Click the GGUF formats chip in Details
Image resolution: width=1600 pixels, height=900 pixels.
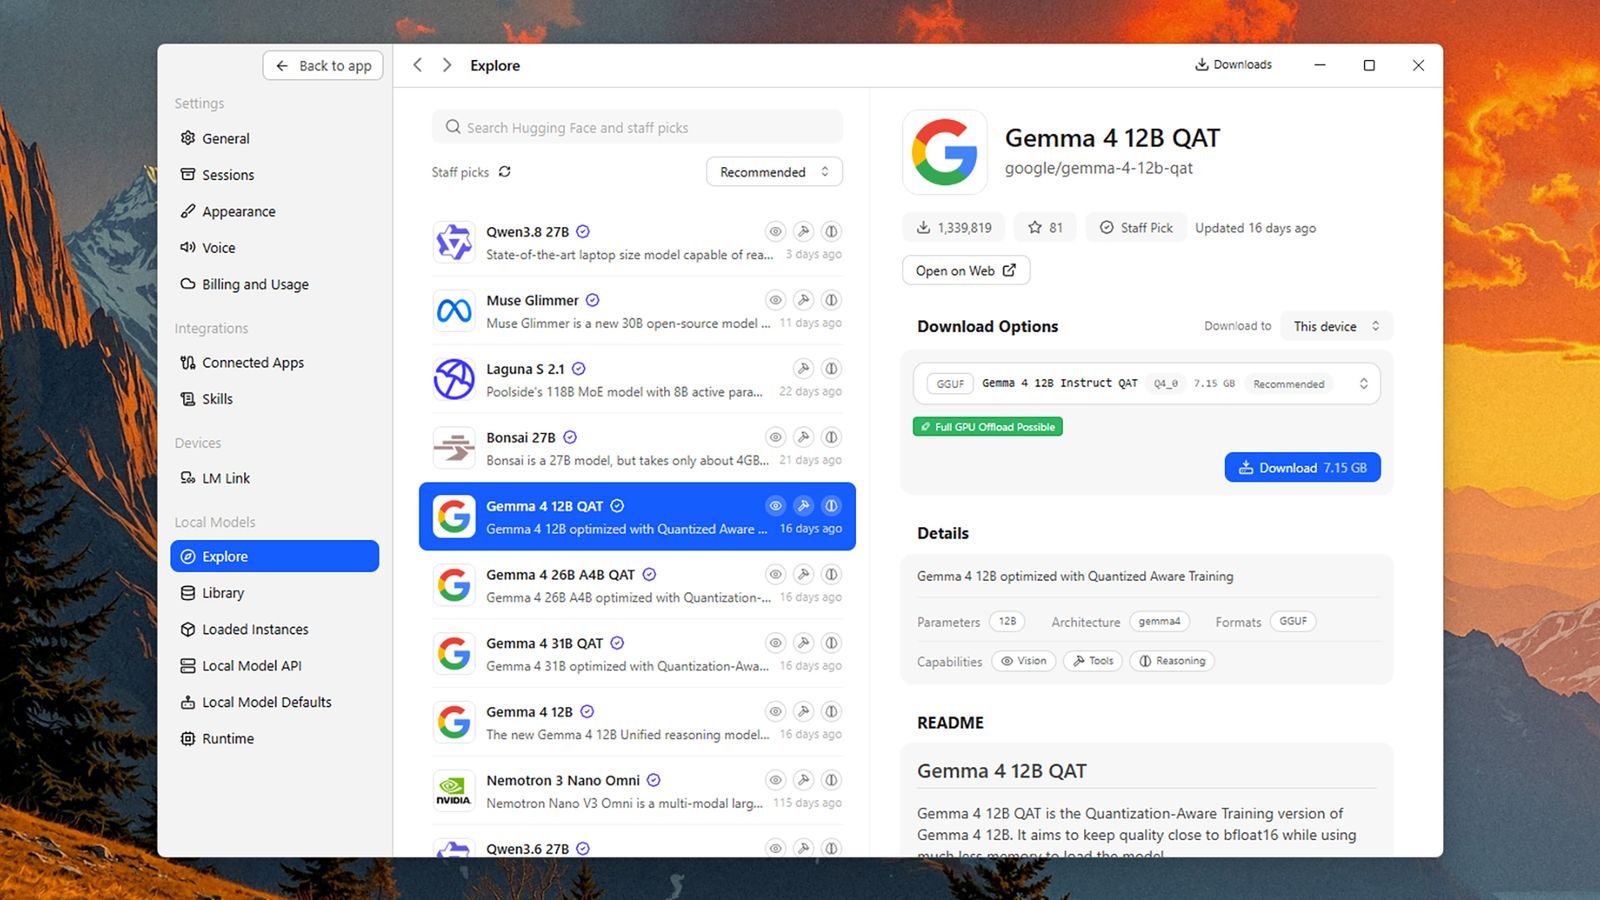[x=1293, y=622]
